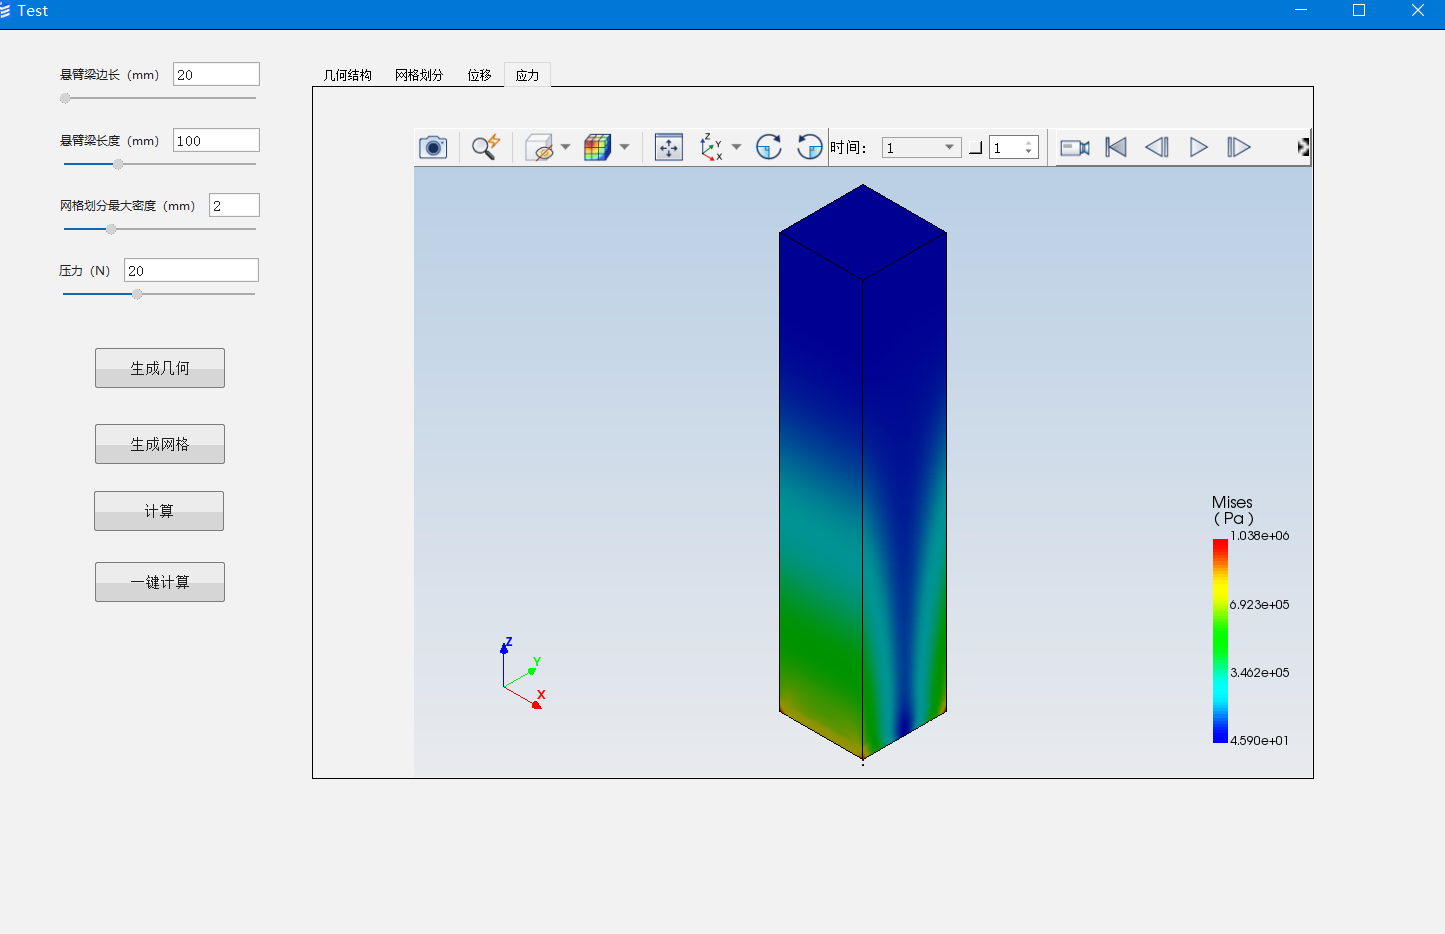The height and width of the screenshot is (934, 1445).
Task: Click the 生成网格 button
Action: tap(160, 444)
